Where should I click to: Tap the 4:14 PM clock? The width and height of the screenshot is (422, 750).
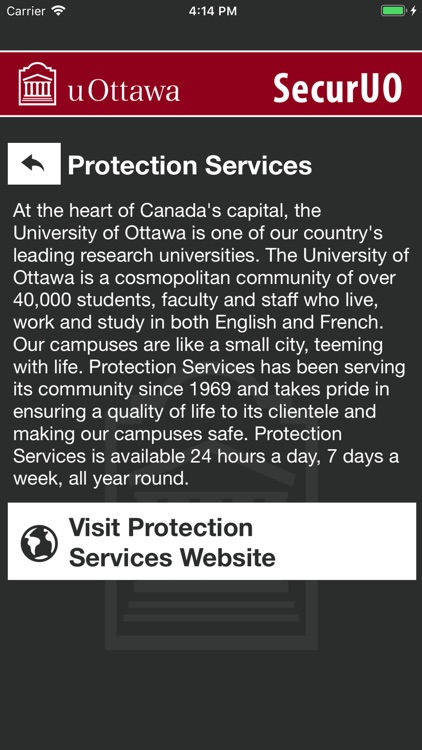point(212,11)
